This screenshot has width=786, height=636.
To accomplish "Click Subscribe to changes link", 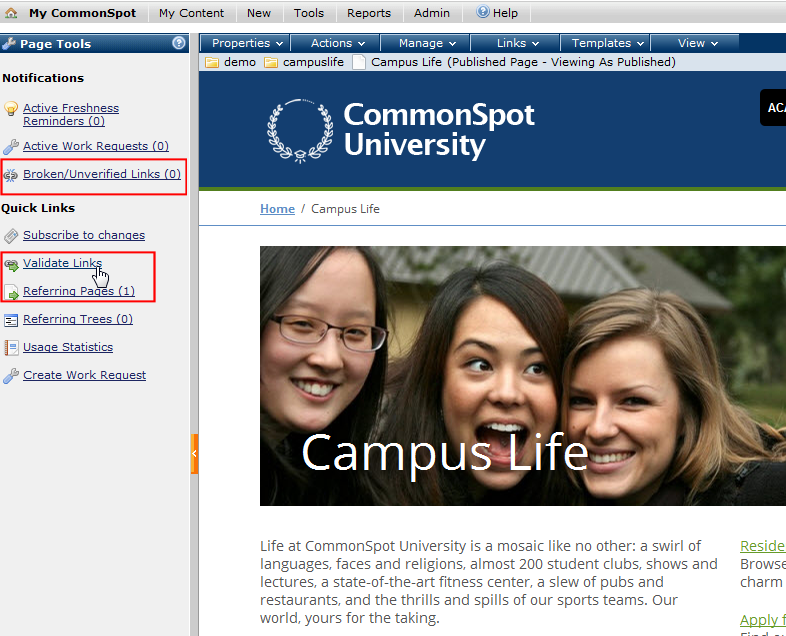I will [x=84, y=235].
